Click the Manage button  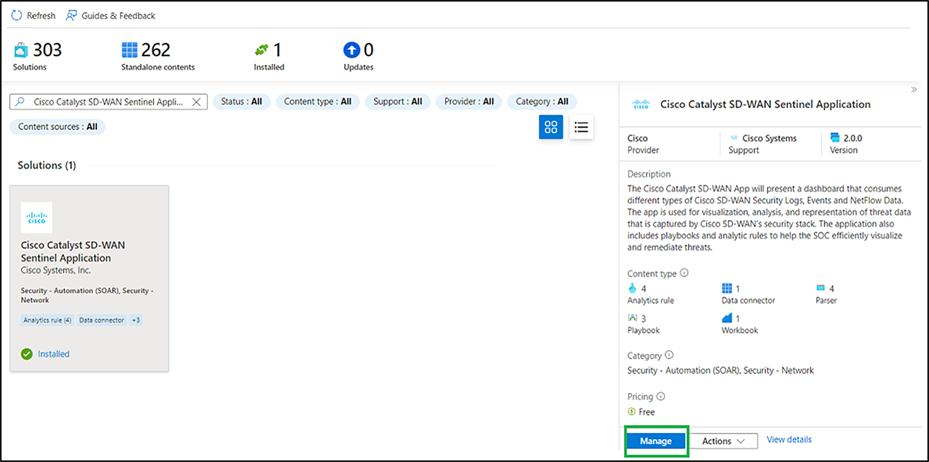(x=656, y=441)
